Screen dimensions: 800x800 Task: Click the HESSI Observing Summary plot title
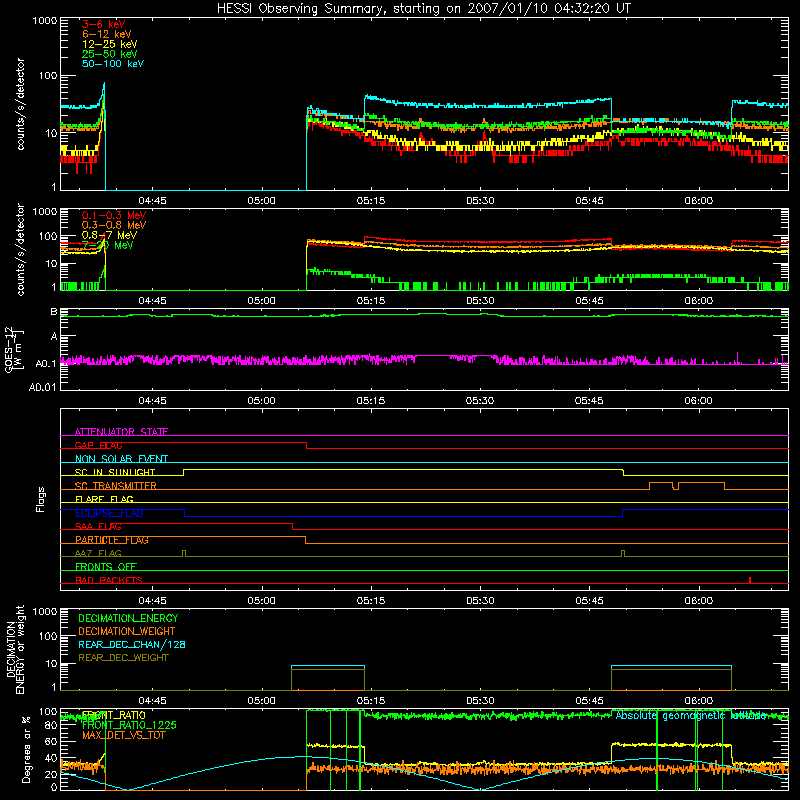click(x=424, y=9)
